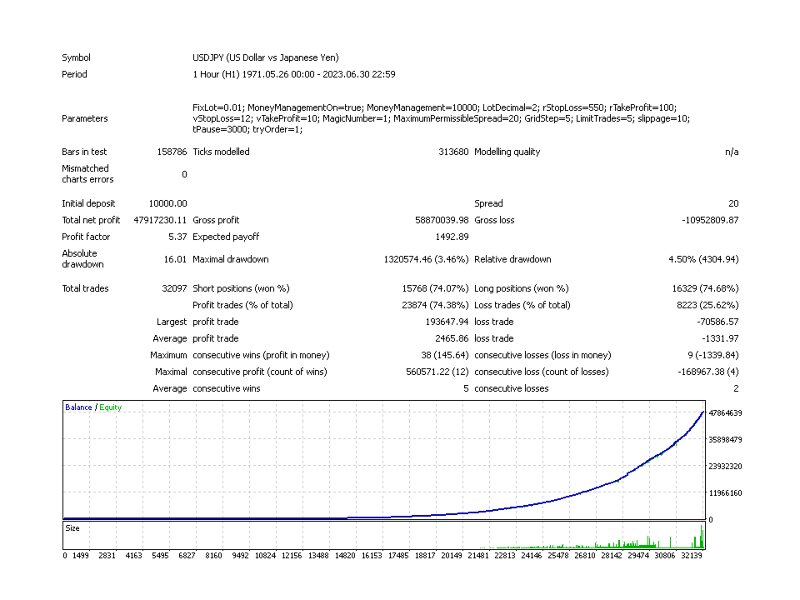Click the "Ticks modelled" label
This screenshot has width=800, height=600.
(x=221, y=152)
